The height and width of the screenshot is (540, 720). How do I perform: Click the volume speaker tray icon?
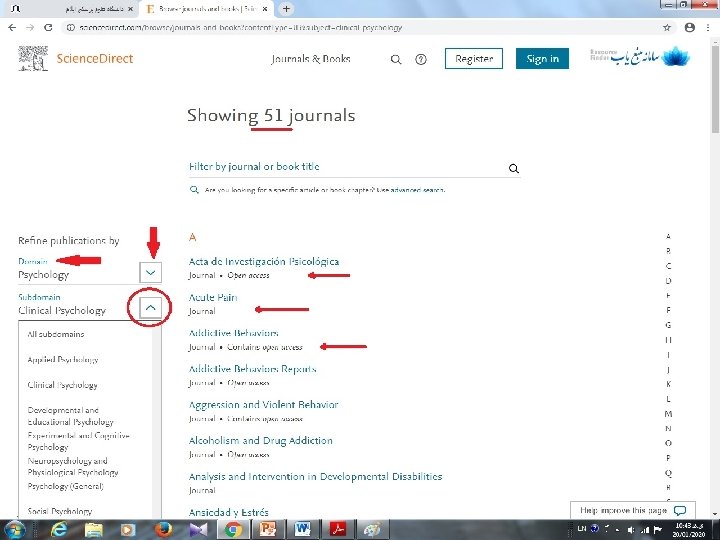[x=631, y=530]
